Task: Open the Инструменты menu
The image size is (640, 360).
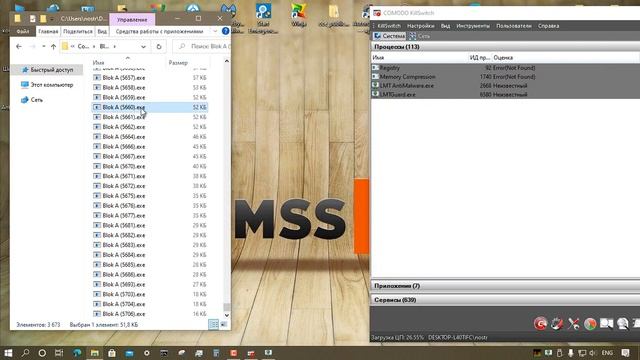Action: click(473, 26)
